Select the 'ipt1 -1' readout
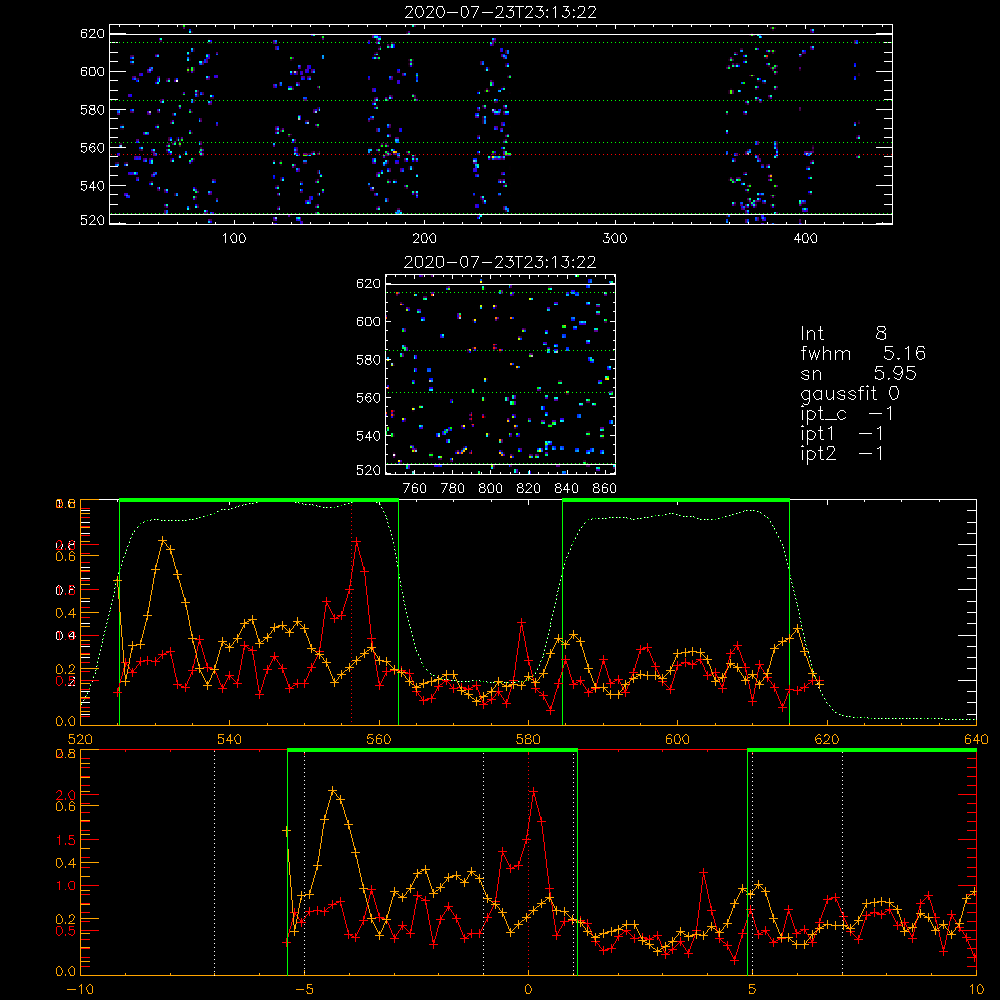1000x1000 pixels. click(842, 434)
